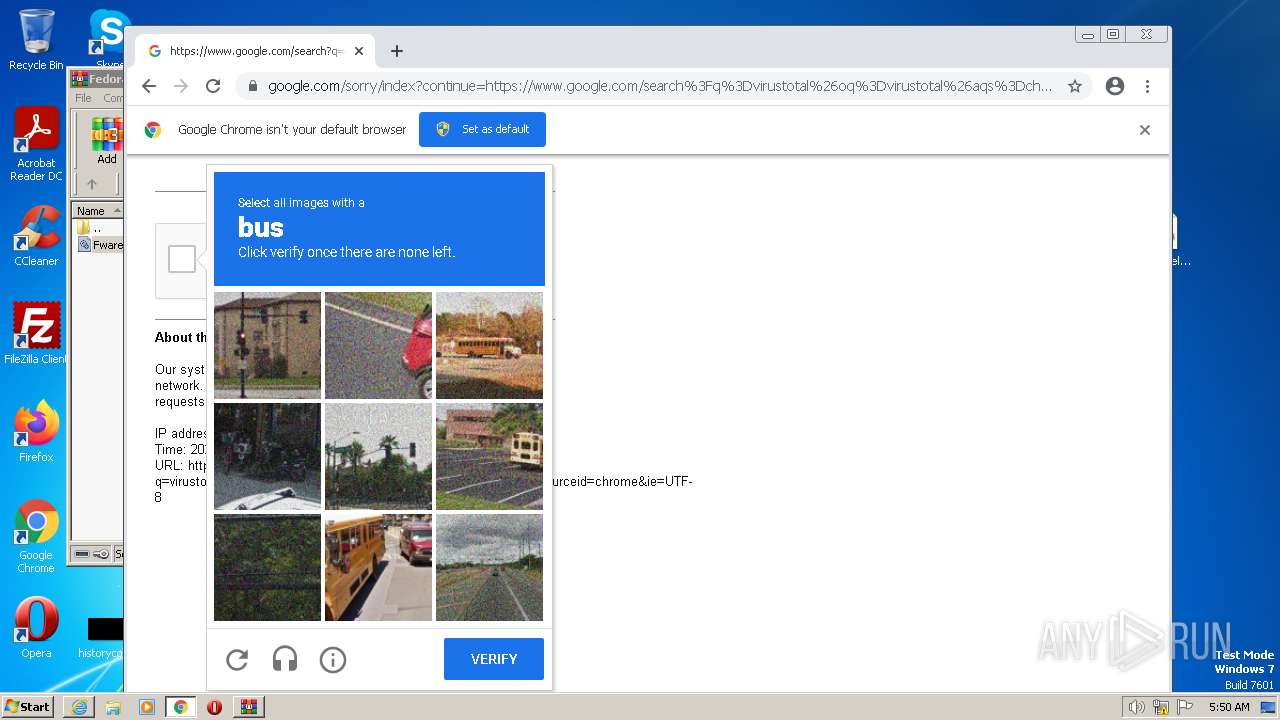Tick the I'm not a robot checkbox
1280x720 pixels.
(x=182, y=259)
